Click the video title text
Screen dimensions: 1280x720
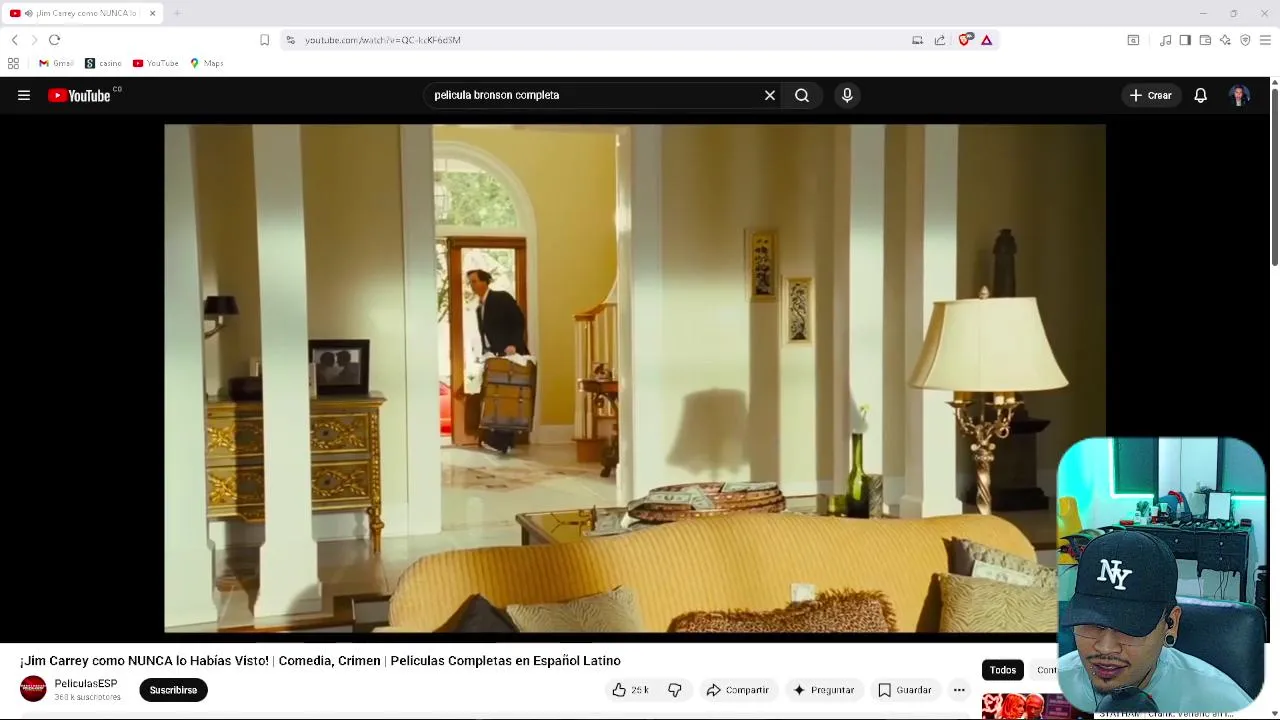(x=320, y=661)
